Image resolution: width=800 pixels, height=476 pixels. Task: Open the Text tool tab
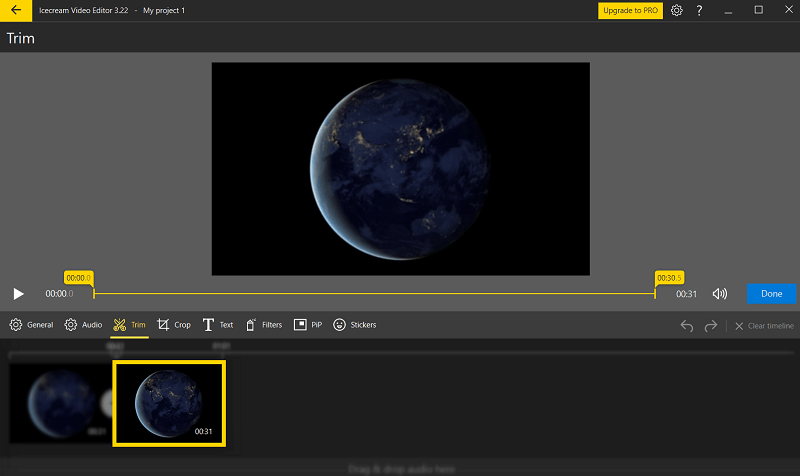pos(218,325)
